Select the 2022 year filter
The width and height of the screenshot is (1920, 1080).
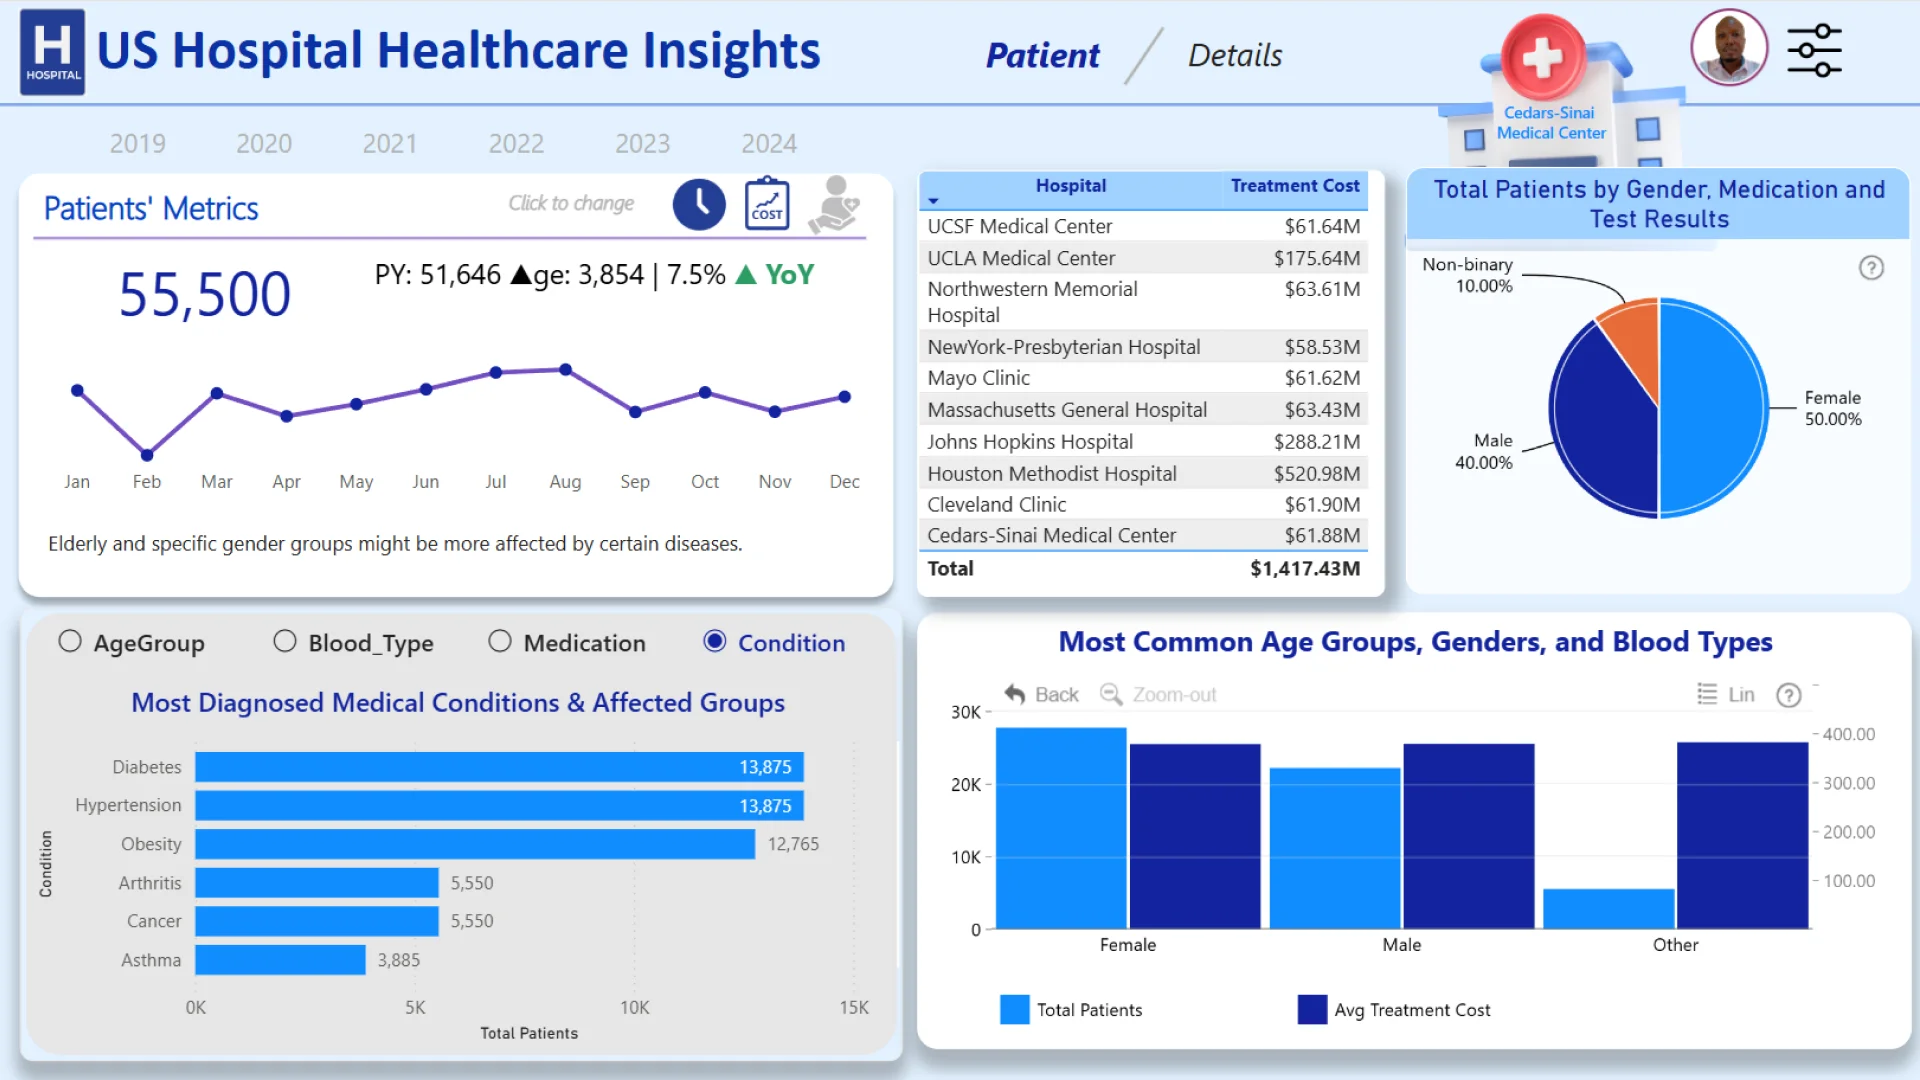516,144
